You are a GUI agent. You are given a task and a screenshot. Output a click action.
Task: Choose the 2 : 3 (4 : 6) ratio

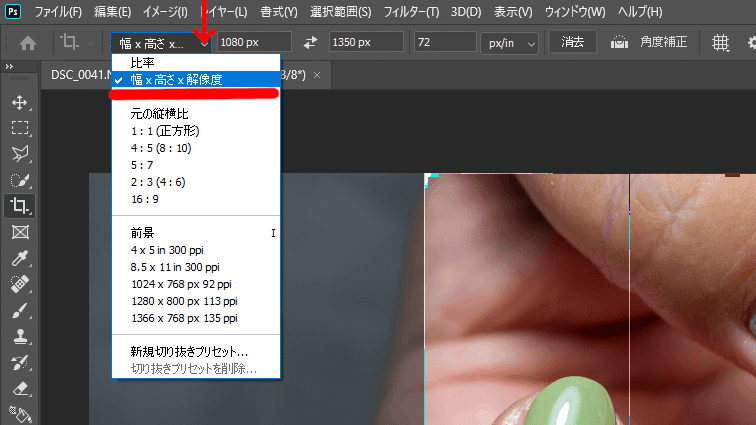click(196, 182)
